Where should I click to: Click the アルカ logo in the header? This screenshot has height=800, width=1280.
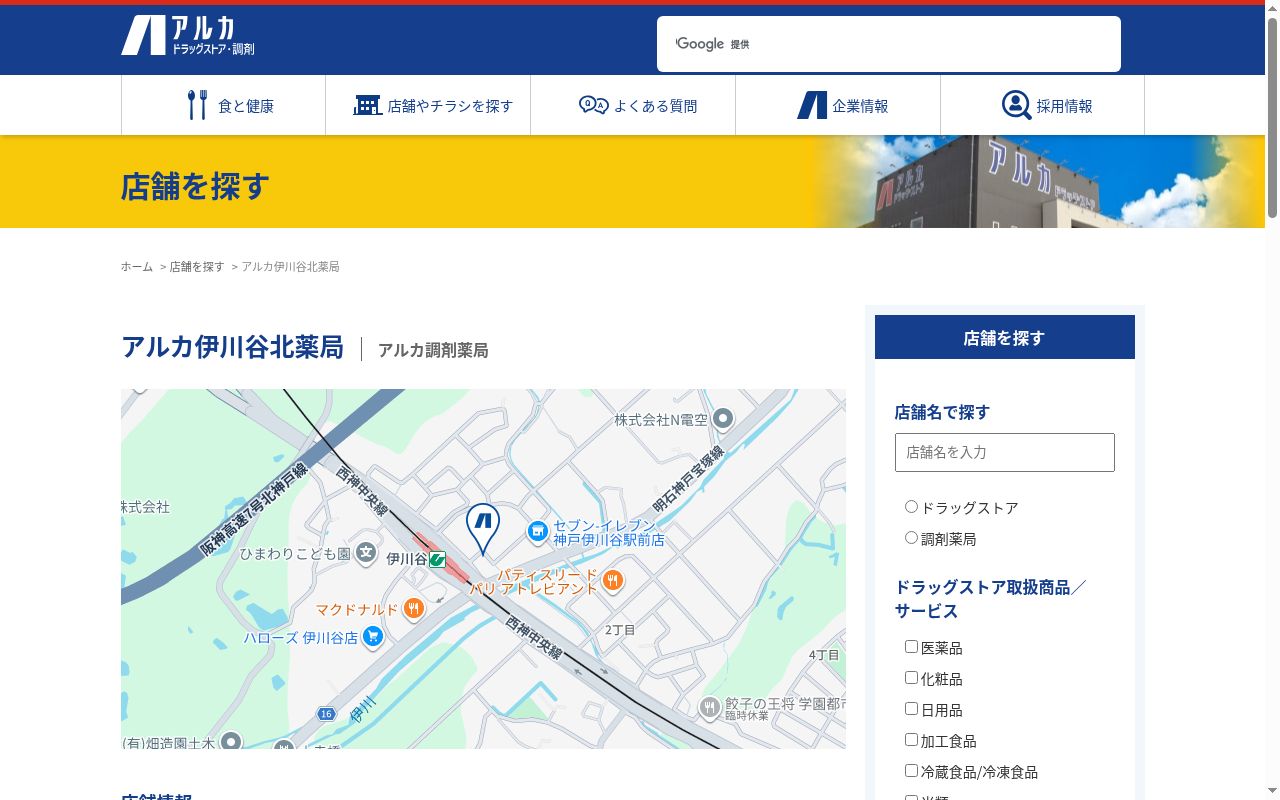(x=188, y=36)
